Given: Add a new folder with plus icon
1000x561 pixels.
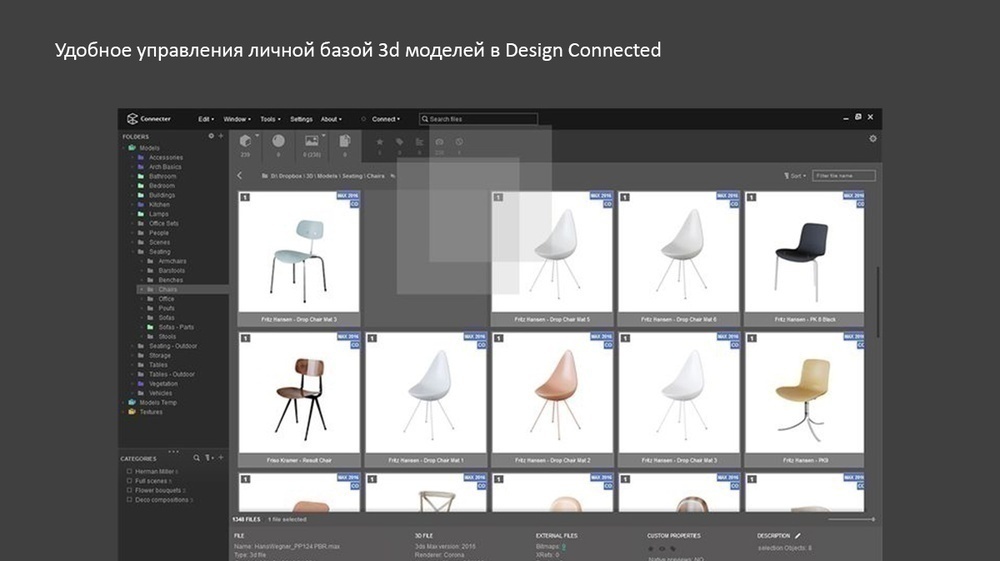Looking at the screenshot, I should point(221,136).
